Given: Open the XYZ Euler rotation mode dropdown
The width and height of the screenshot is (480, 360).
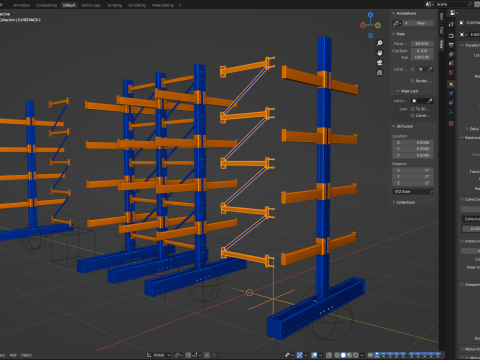Looking at the screenshot, I should pos(413,192).
